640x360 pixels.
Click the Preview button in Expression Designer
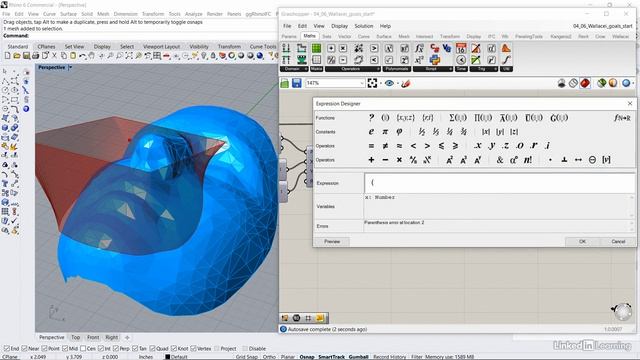coord(332,242)
